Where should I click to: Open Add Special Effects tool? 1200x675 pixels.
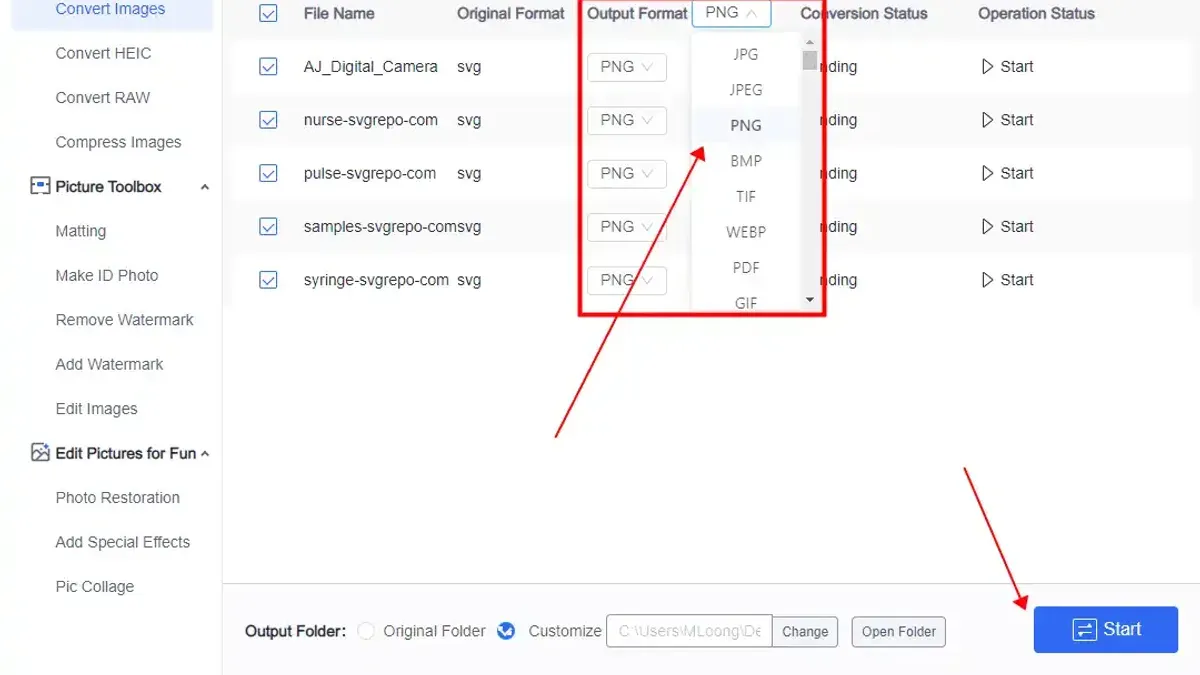pos(123,542)
